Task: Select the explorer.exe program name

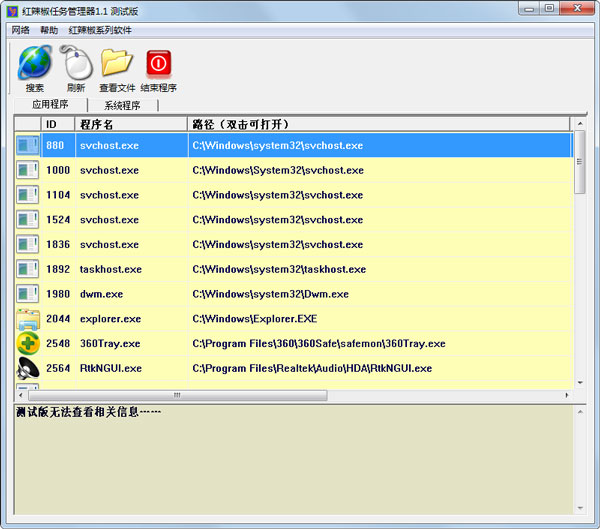Action: click(110, 319)
